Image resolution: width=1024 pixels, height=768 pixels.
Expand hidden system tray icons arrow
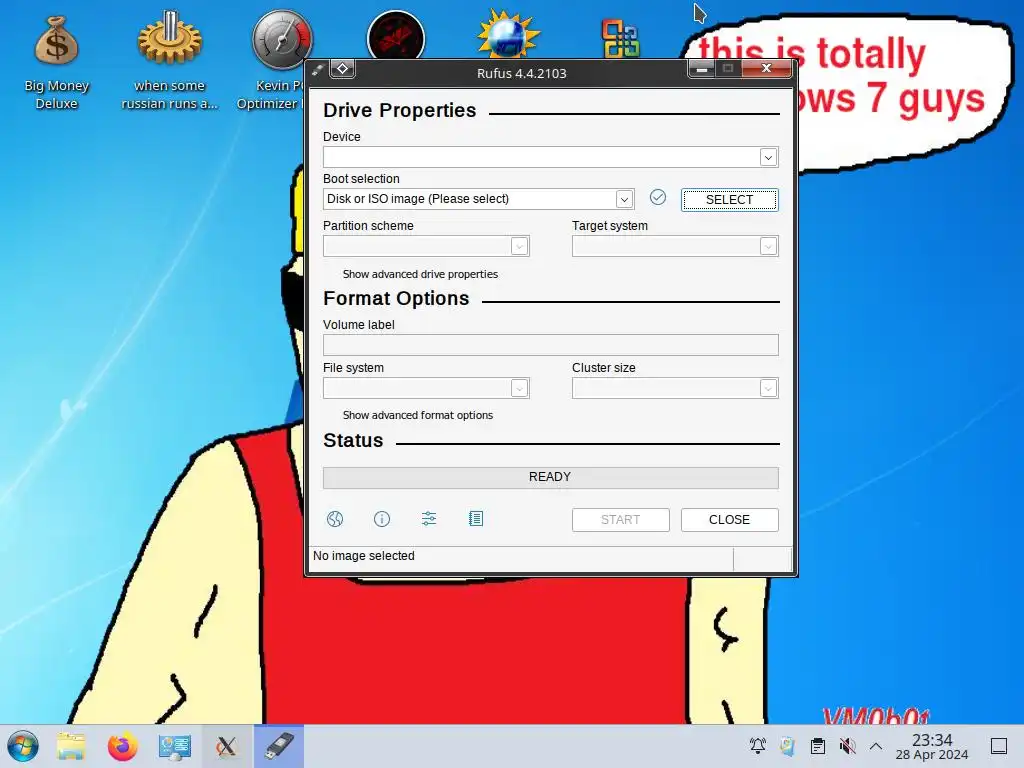[x=876, y=746]
